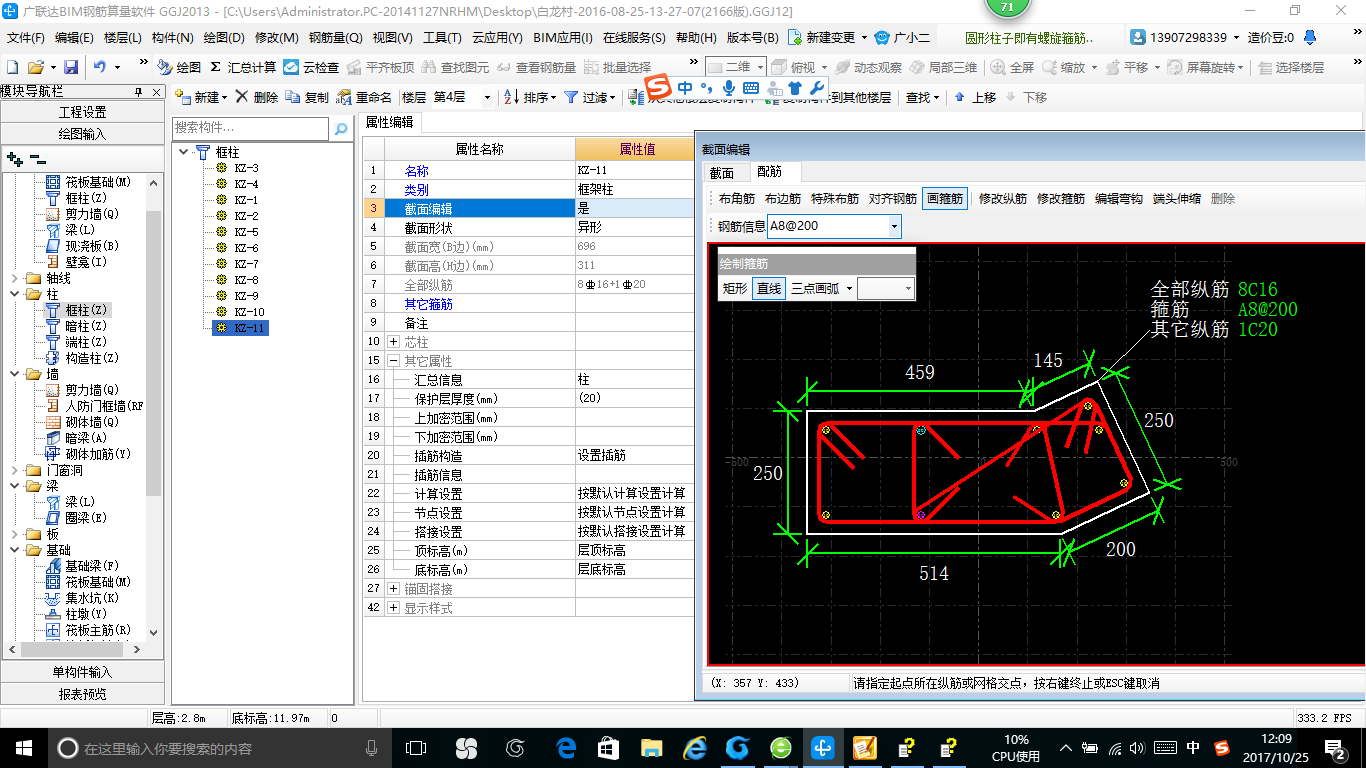Open the 构件(N) menu
This screenshot has width=1366, height=768.
tap(173, 37)
